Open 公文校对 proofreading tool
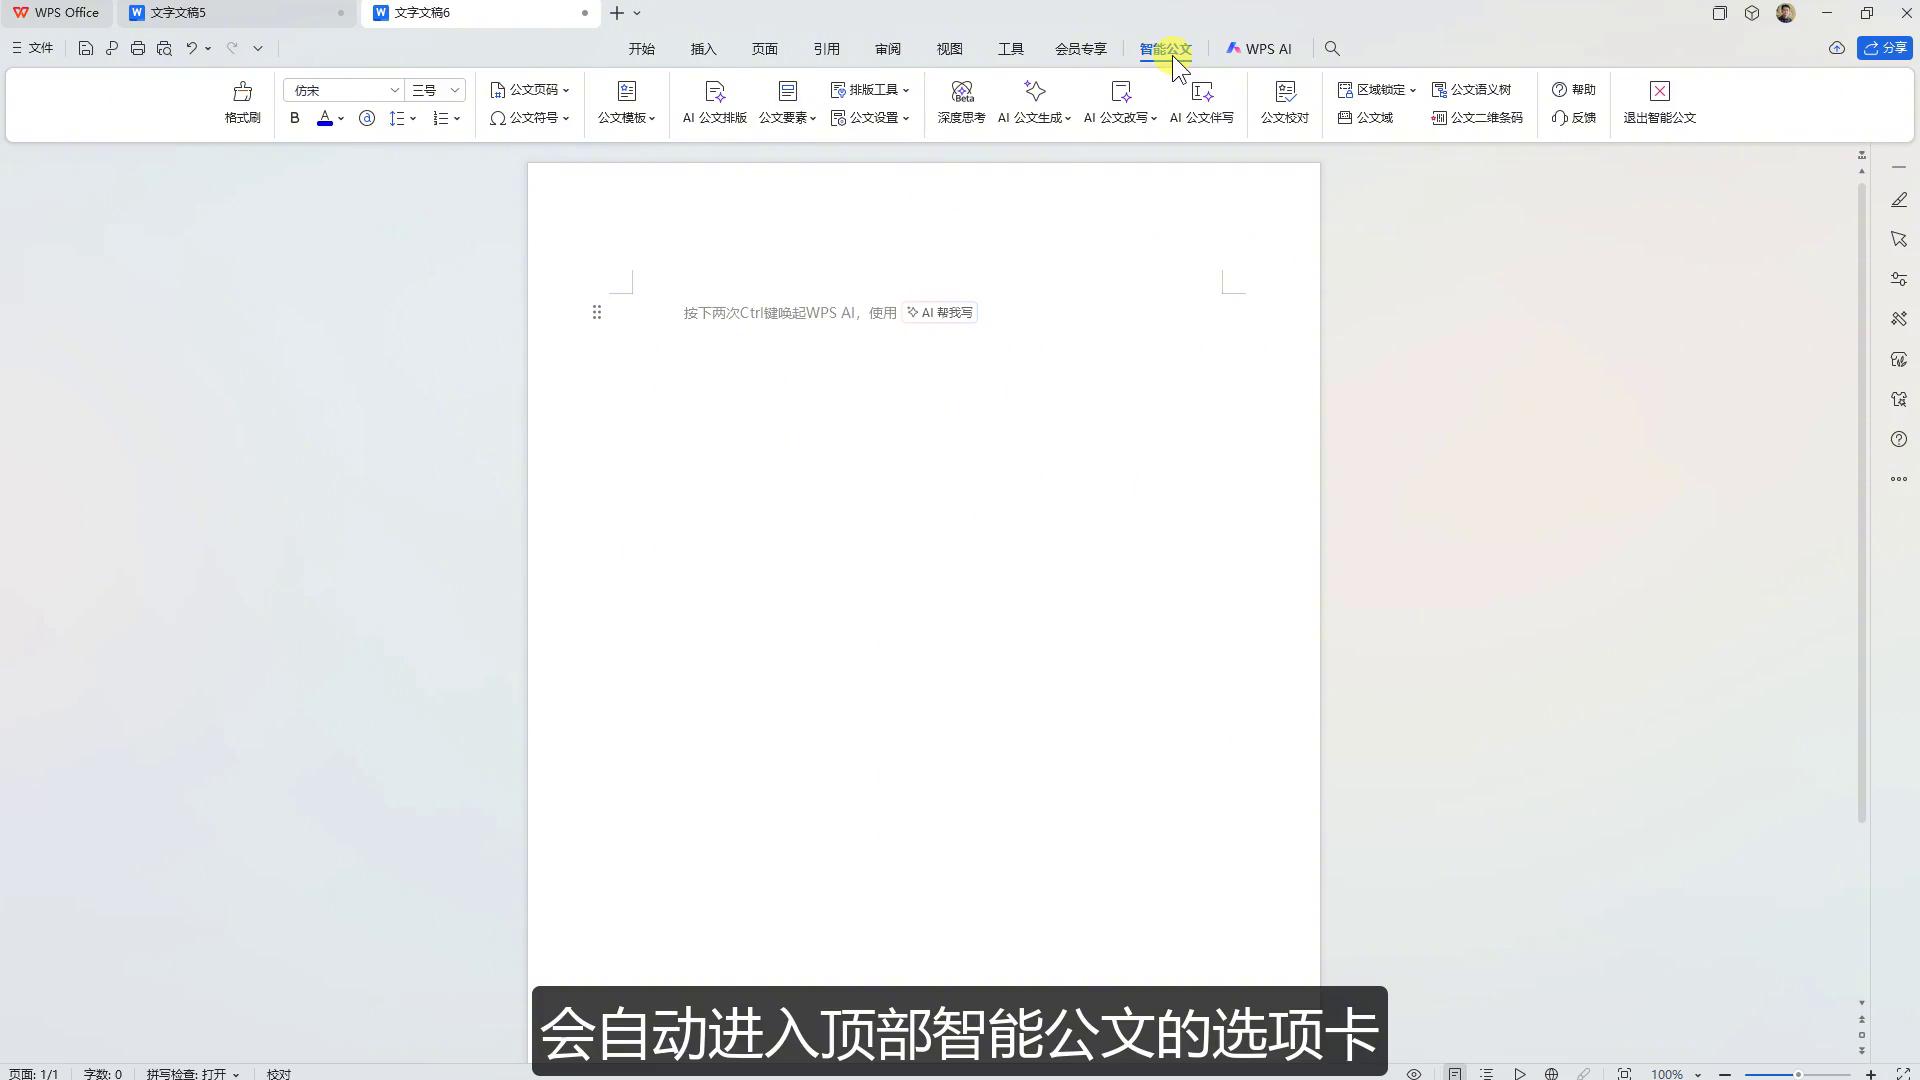 click(x=1284, y=103)
